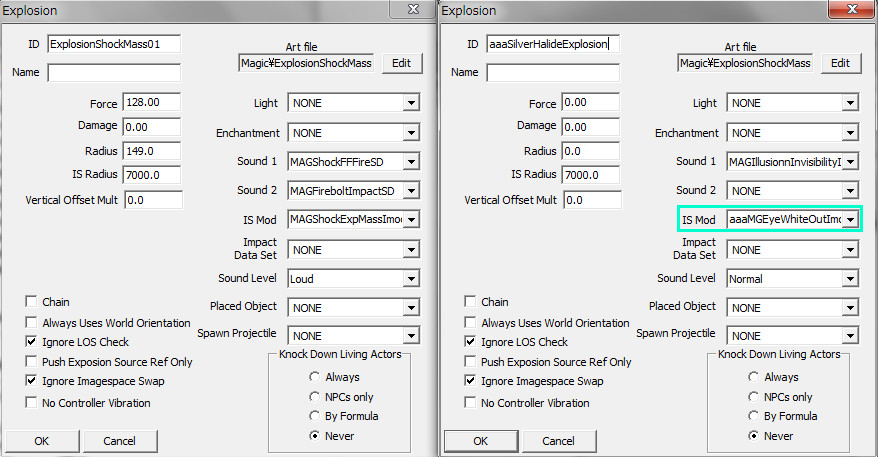Open the highlighted IS Mod dropdown aaaMGEyeWhiteOut

pos(849,220)
